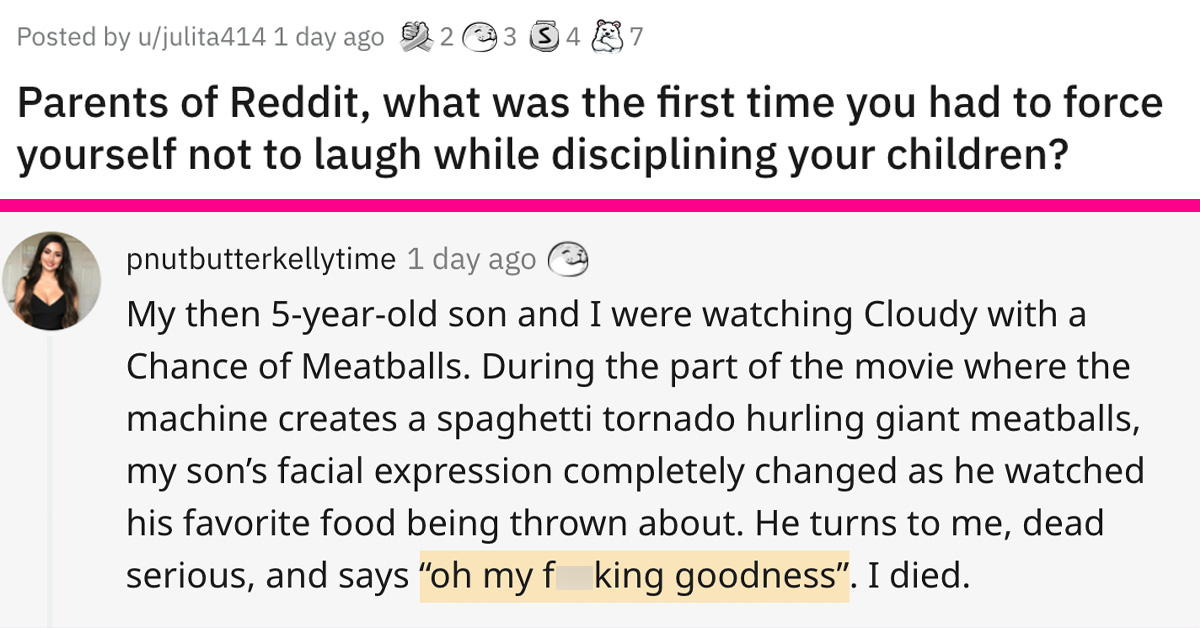Click the bear hug award icon

tap(606, 38)
